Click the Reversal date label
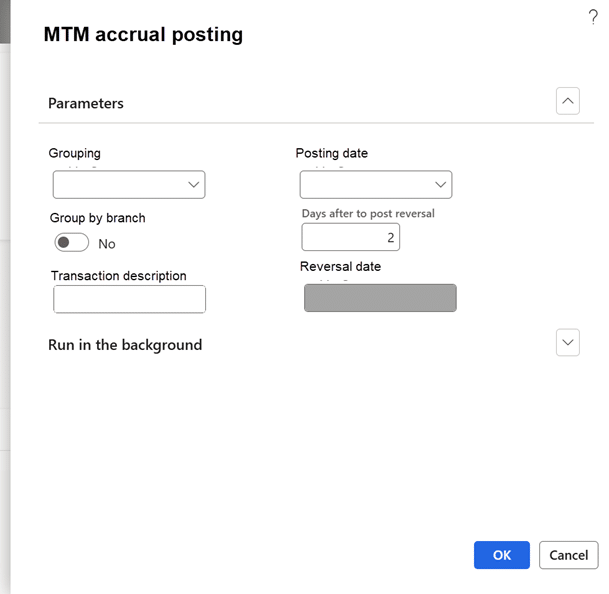The height and width of the screenshot is (594, 609). pyautogui.click(x=340, y=267)
